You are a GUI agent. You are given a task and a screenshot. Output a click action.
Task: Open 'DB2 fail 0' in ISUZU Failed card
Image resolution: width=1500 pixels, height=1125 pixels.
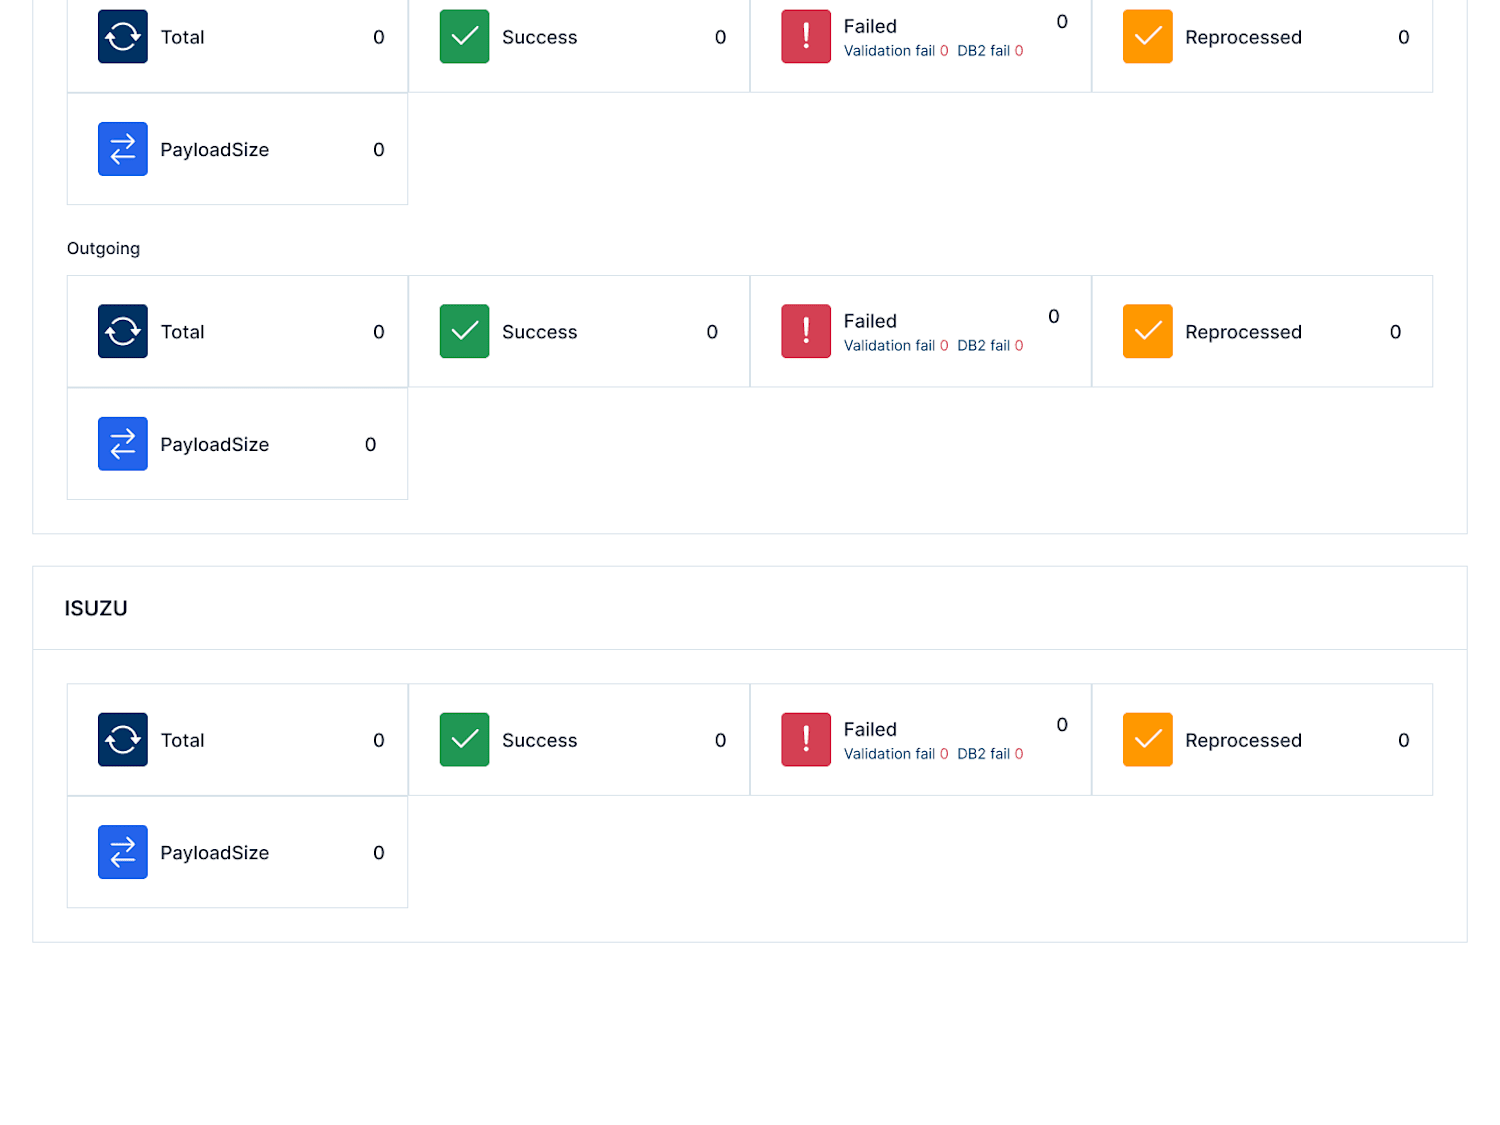990,754
